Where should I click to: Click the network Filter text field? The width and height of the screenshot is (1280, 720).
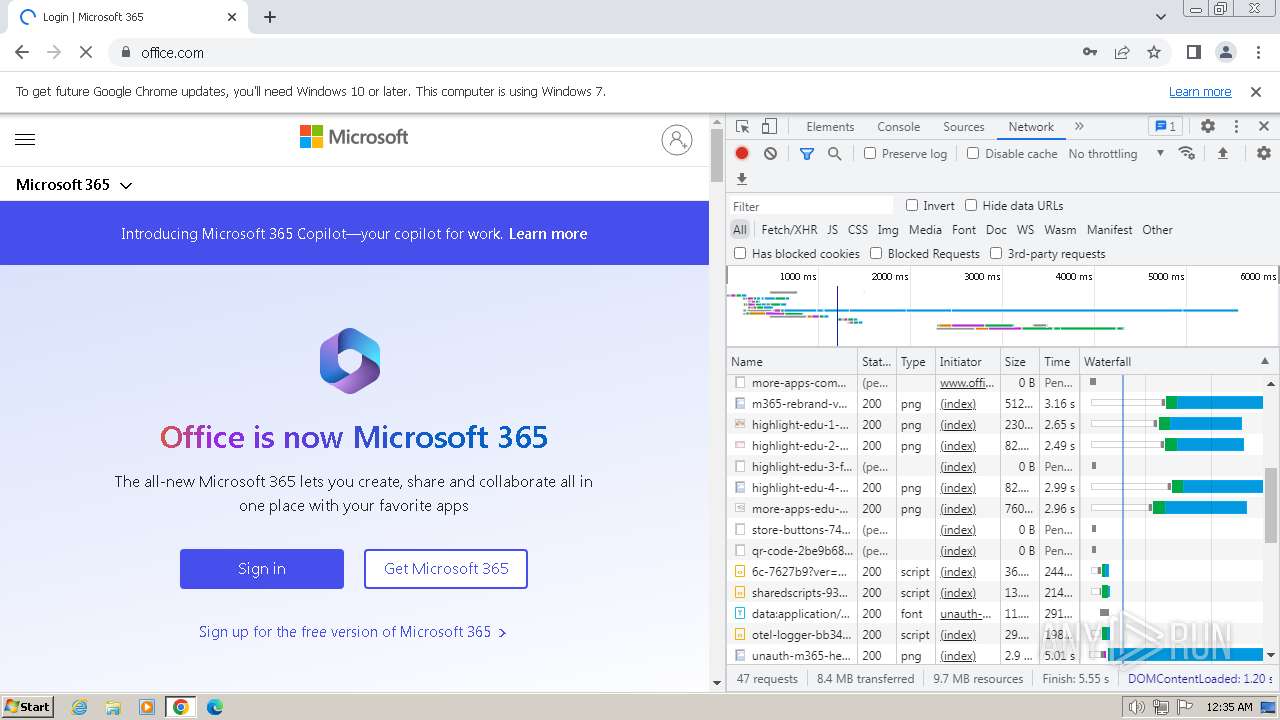[812, 206]
